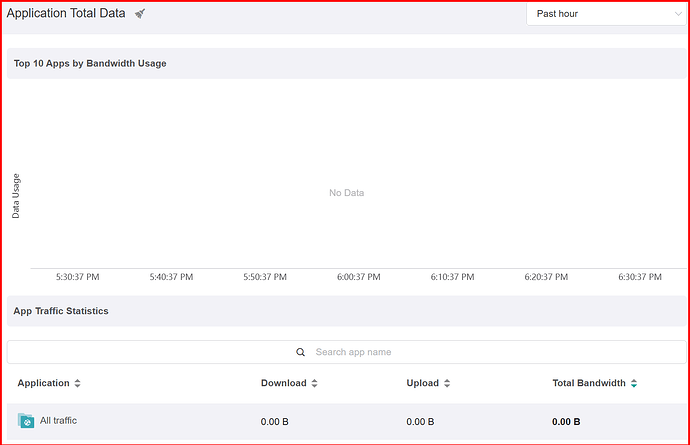Click the clear data broom icon

[140, 14]
